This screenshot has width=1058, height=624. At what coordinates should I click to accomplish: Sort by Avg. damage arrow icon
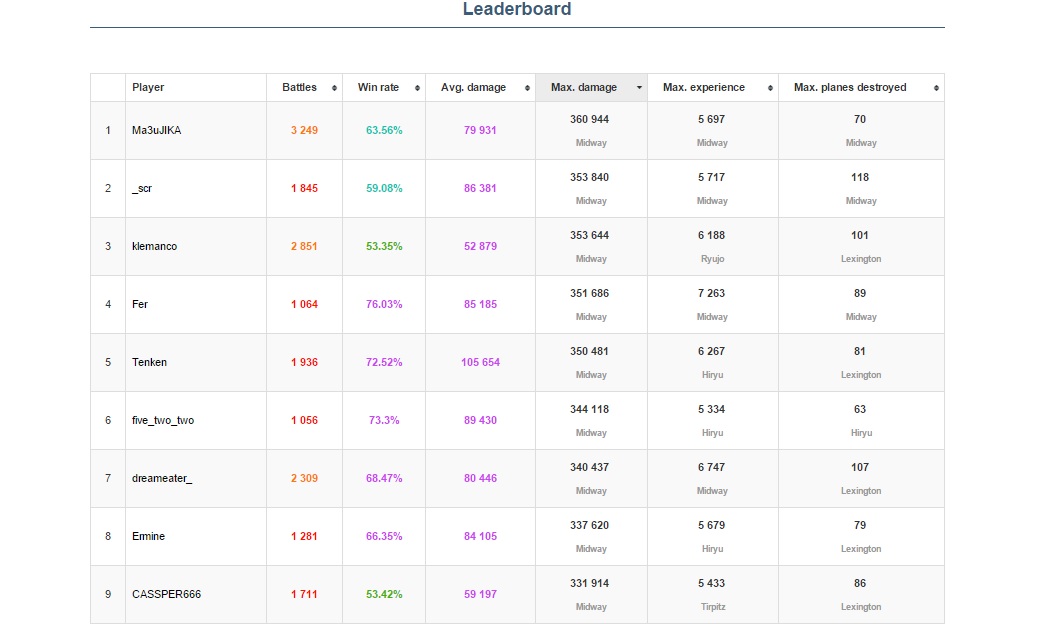527,88
